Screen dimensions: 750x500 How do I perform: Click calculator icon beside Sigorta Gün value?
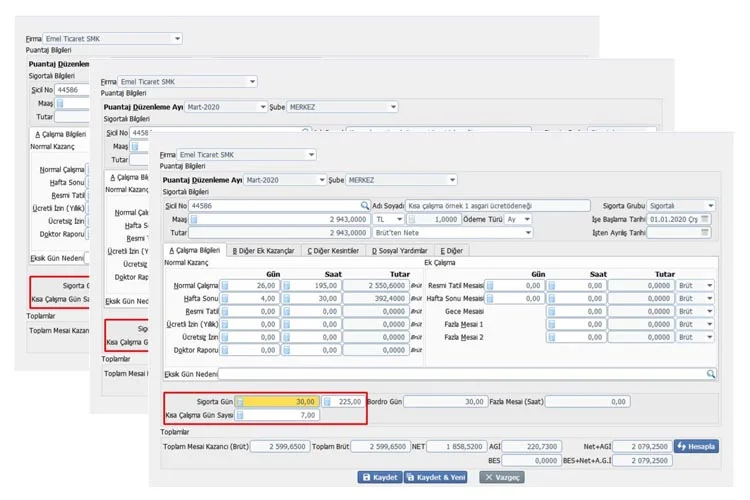pos(240,402)
